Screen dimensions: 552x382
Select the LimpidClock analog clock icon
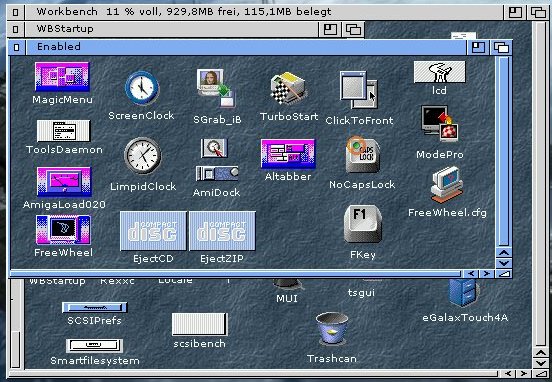click(x=143, y=156)
